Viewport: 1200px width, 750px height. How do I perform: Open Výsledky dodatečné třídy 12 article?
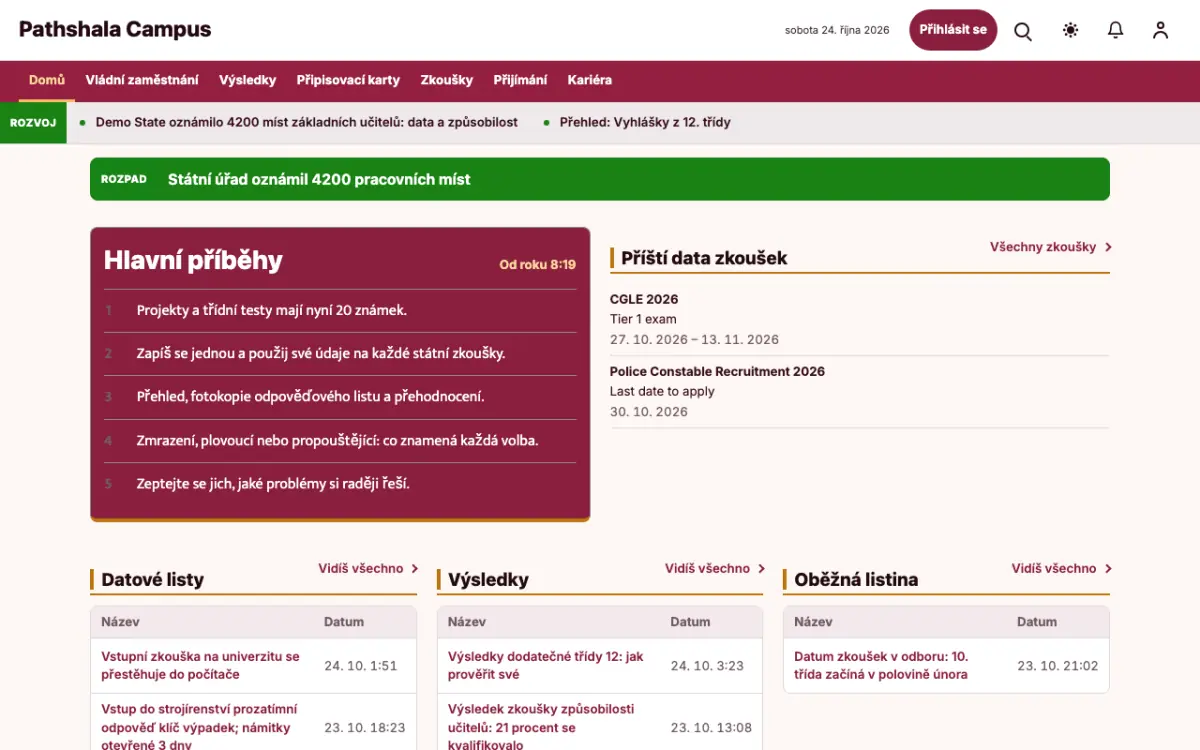coord(546,666)
